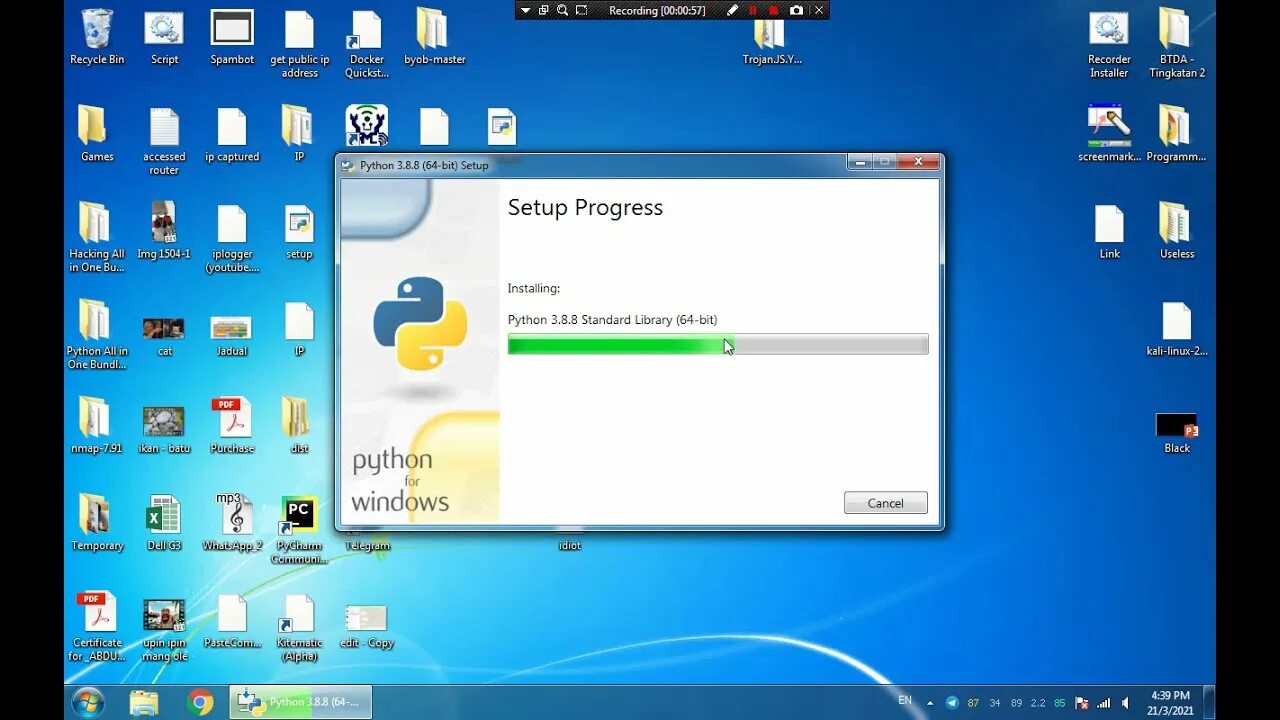Open the recorder toolbar dropdown arrow
Image resolution: width=1280 pixels, height=720 pixels.
[x=526, y=10]
